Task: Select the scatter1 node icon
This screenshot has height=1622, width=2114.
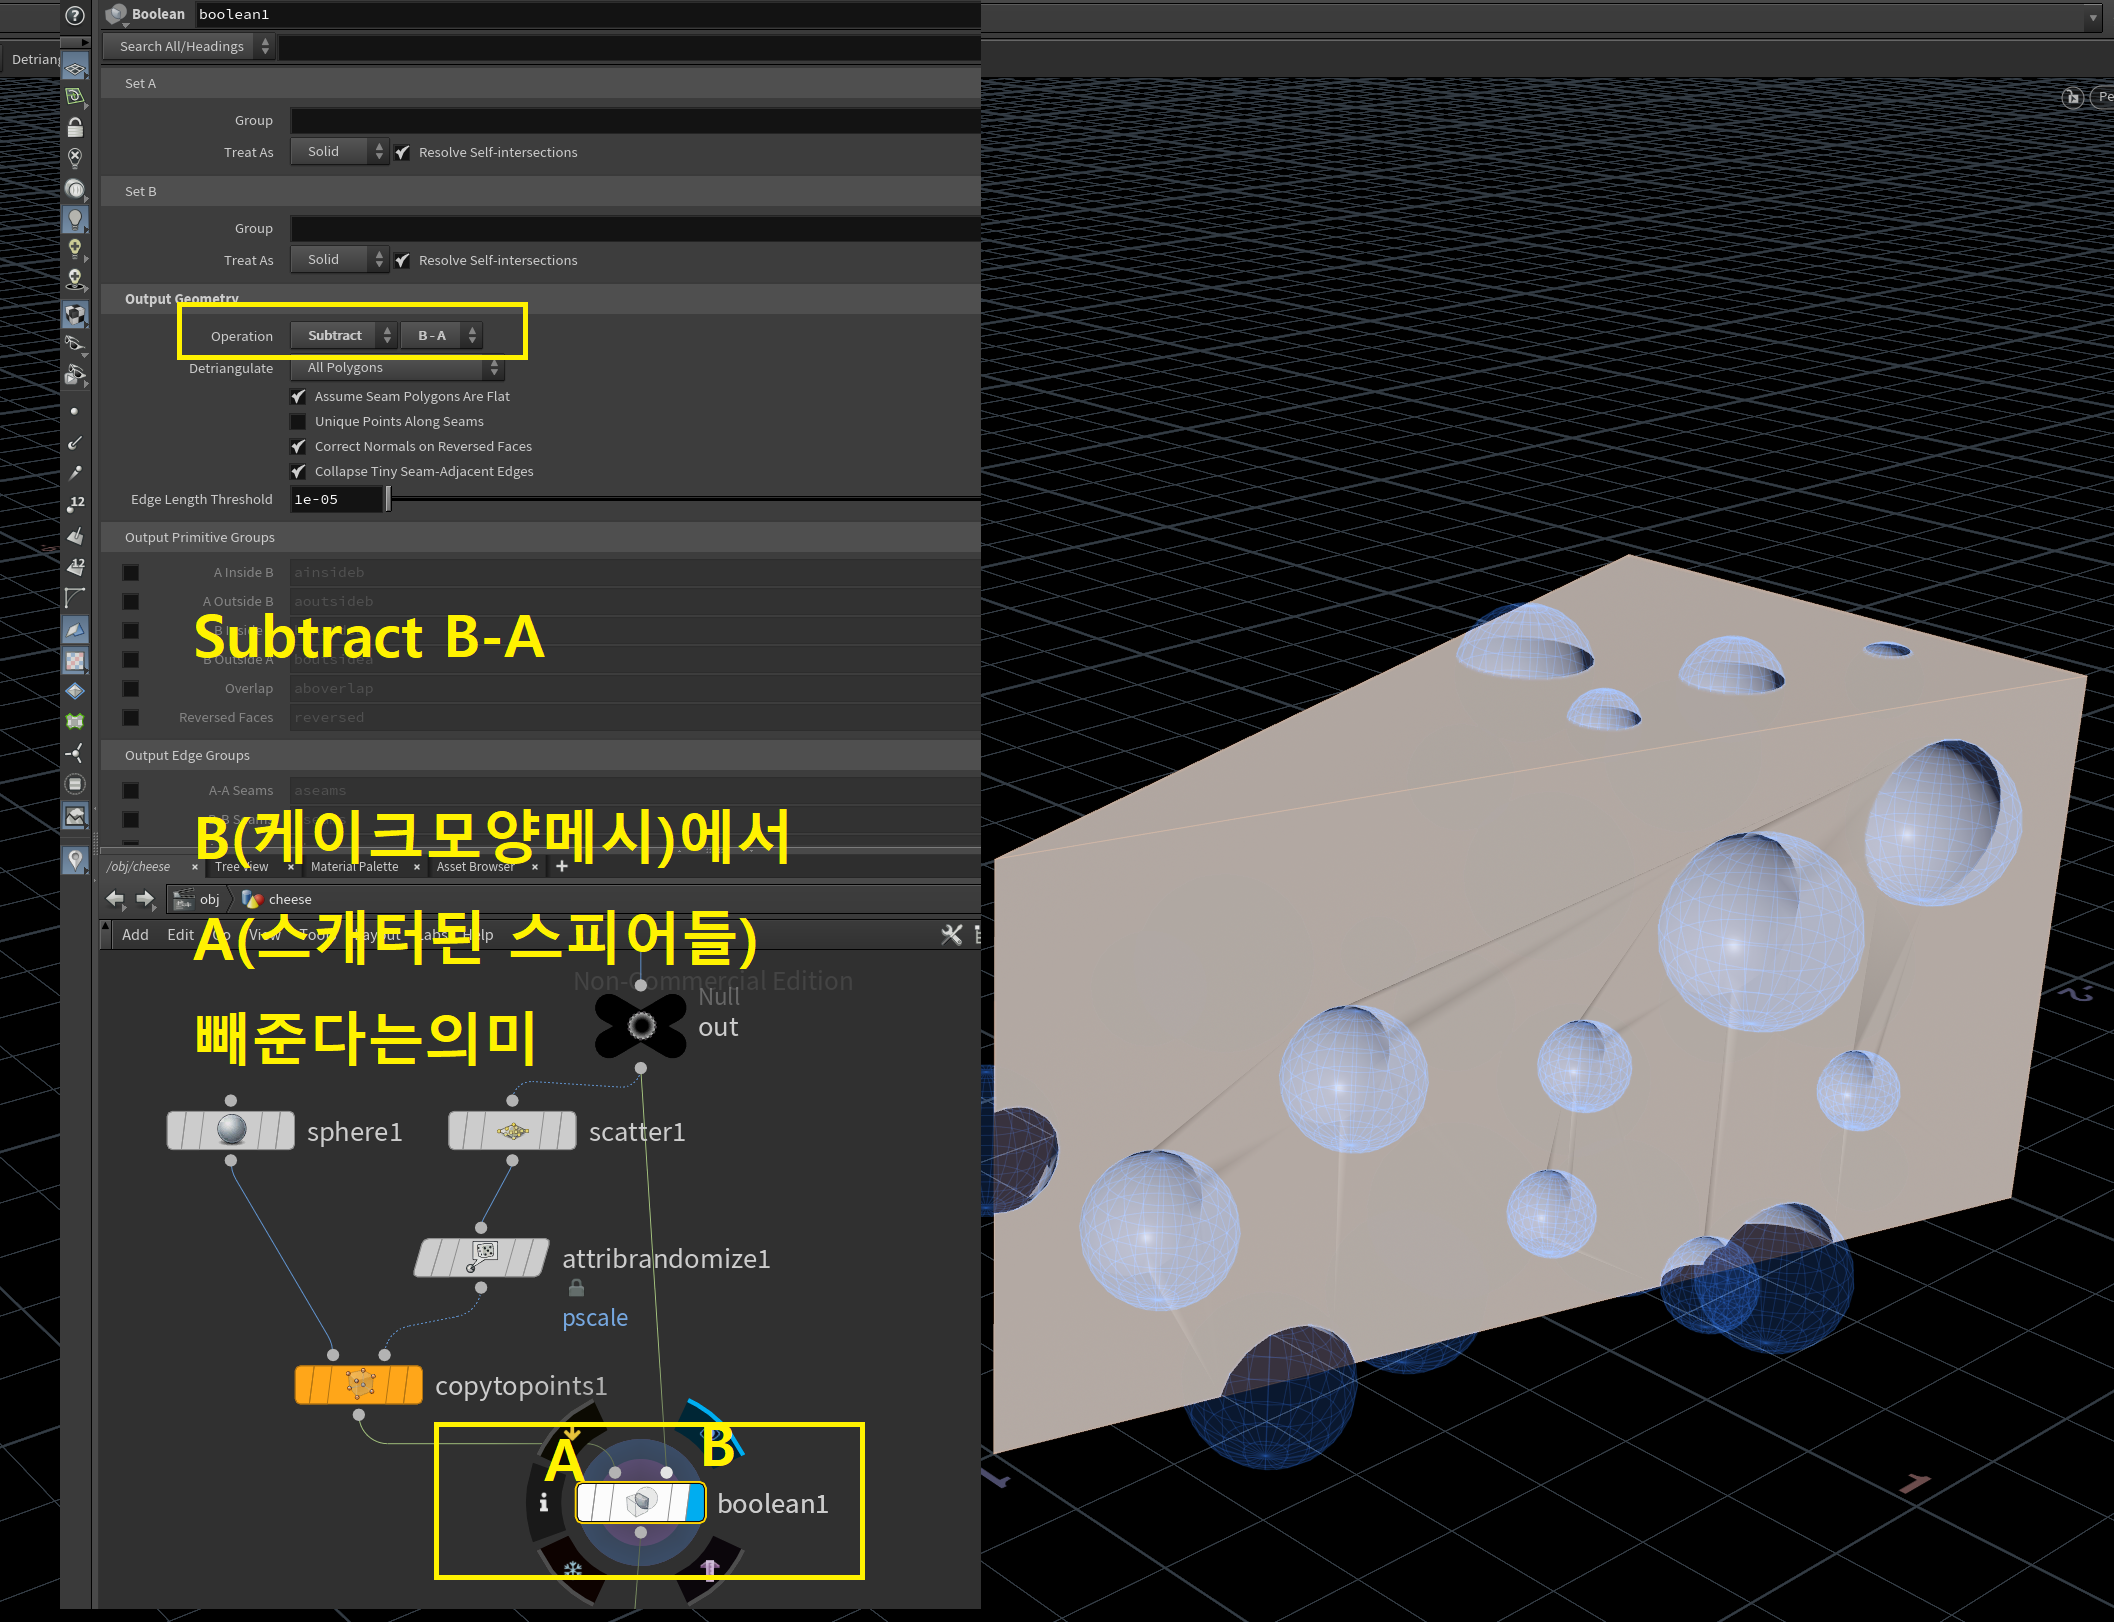Action: 513,1131
